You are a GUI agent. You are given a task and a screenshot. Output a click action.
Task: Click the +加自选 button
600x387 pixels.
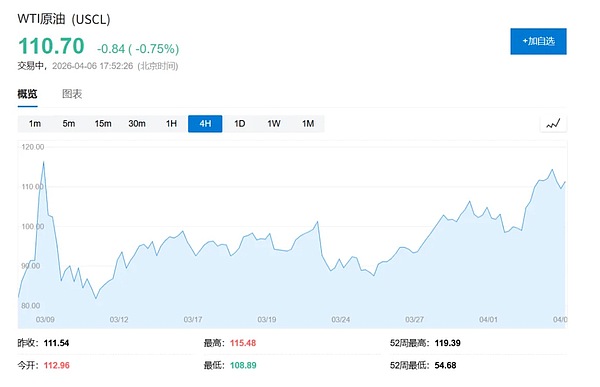tap(538, 41)
